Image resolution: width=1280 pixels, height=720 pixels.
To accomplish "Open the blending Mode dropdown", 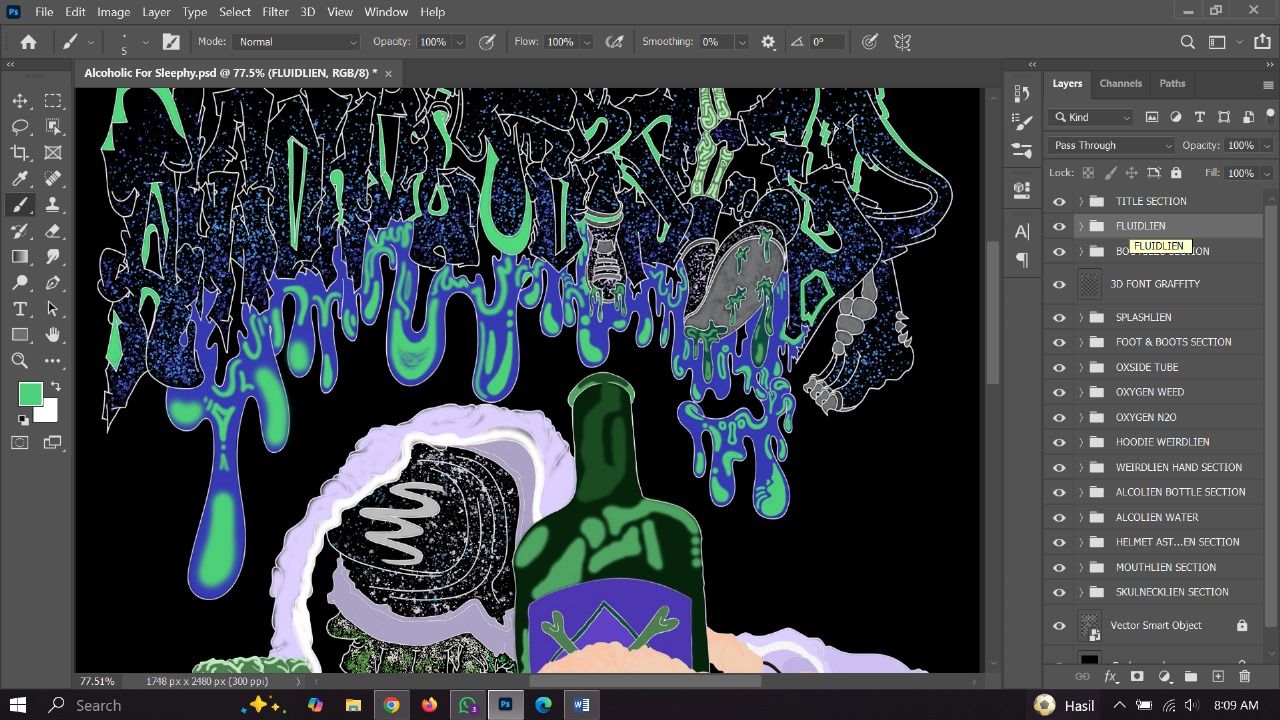I will coord(296,42).
